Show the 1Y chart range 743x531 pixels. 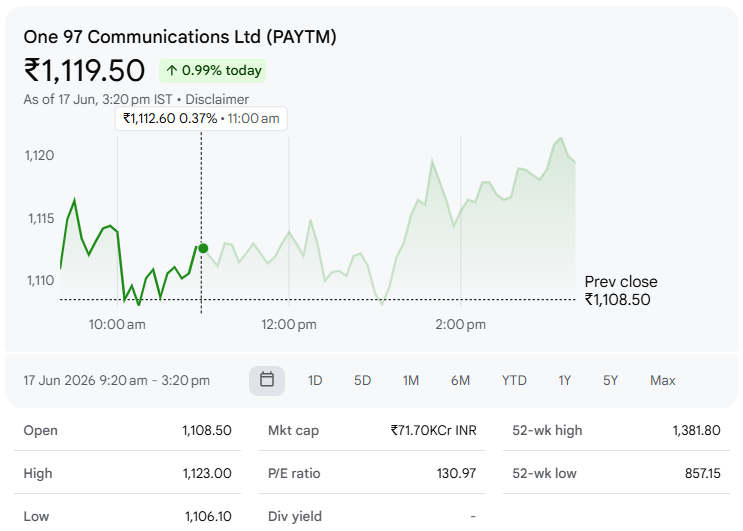tap(564, 381)
